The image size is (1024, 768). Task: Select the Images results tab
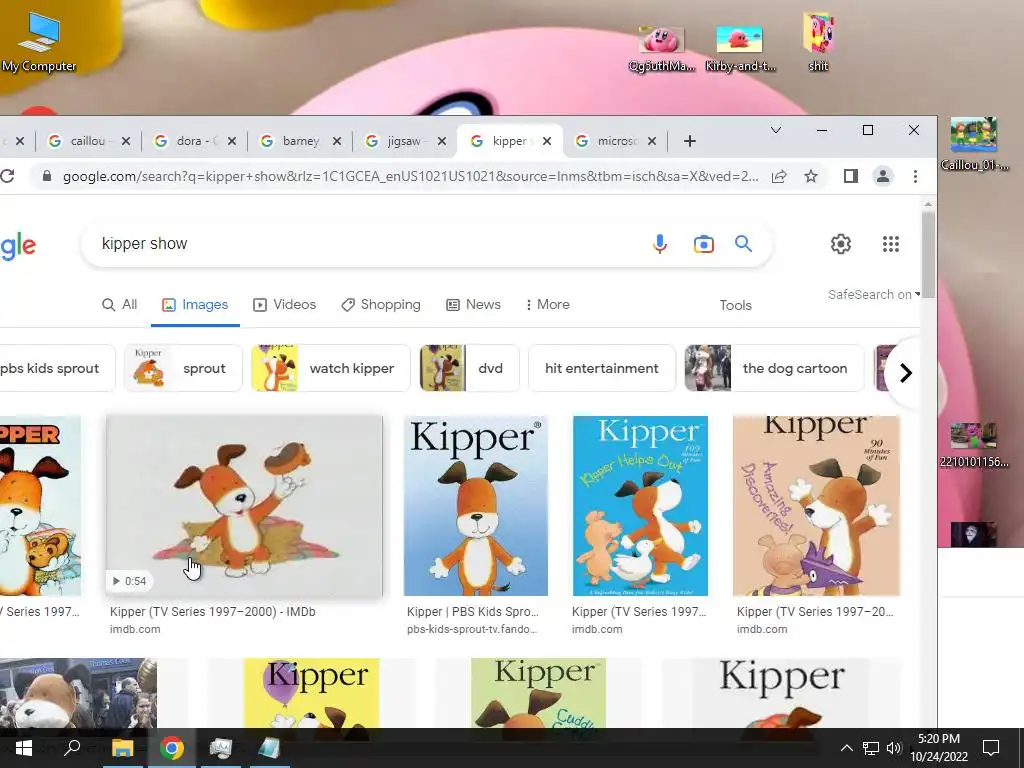[x=195, y=304]
